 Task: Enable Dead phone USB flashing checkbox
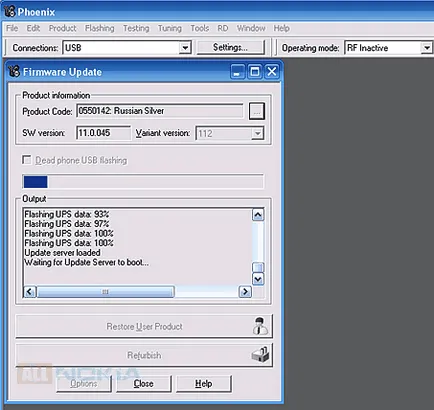pos(27,160)
